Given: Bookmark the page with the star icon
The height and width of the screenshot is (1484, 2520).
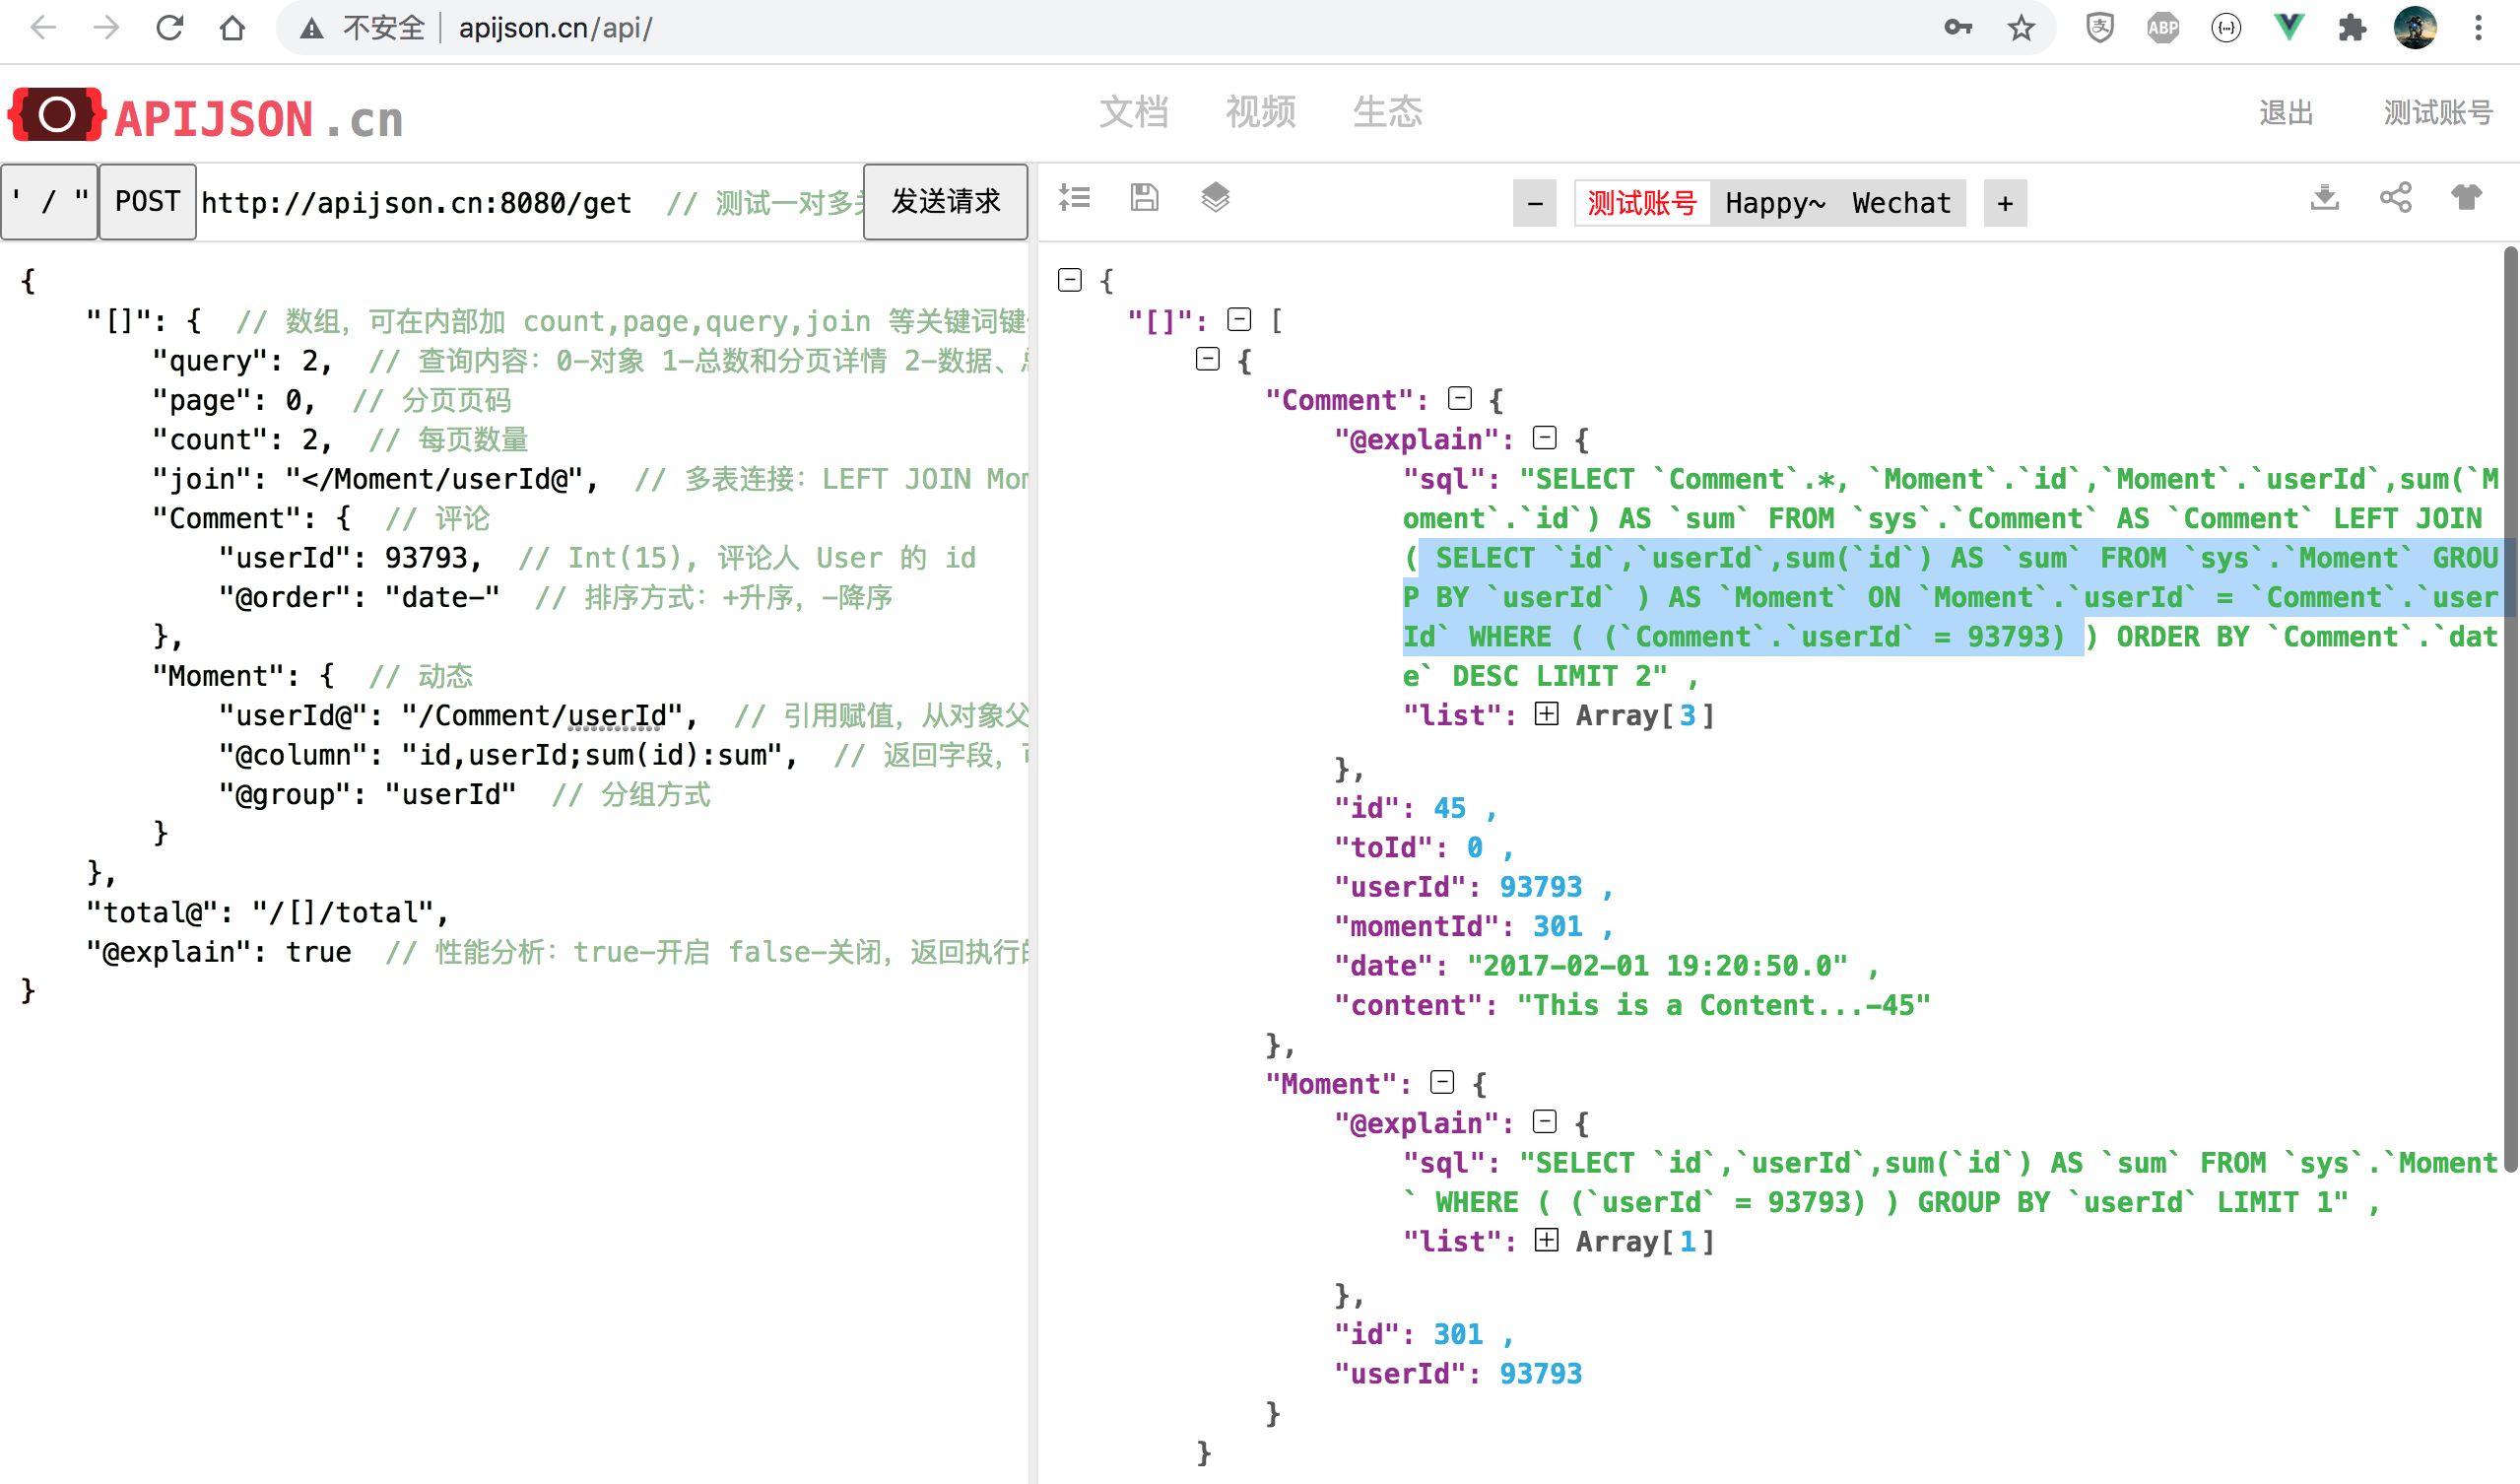Looking at the screenshot, I should click(x=2021, y=28).
